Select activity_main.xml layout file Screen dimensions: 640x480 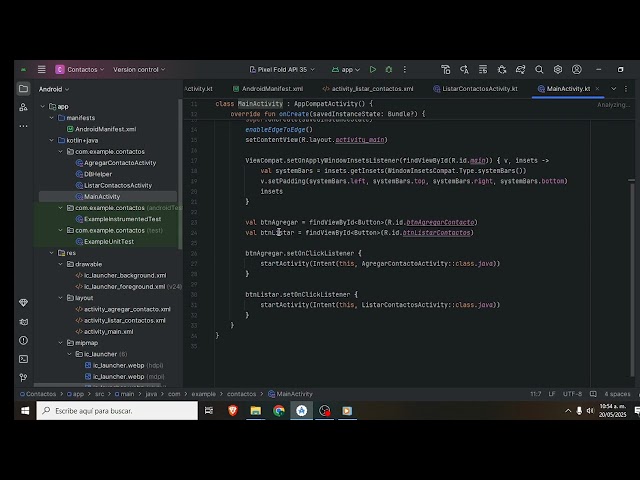pos(104,332)
